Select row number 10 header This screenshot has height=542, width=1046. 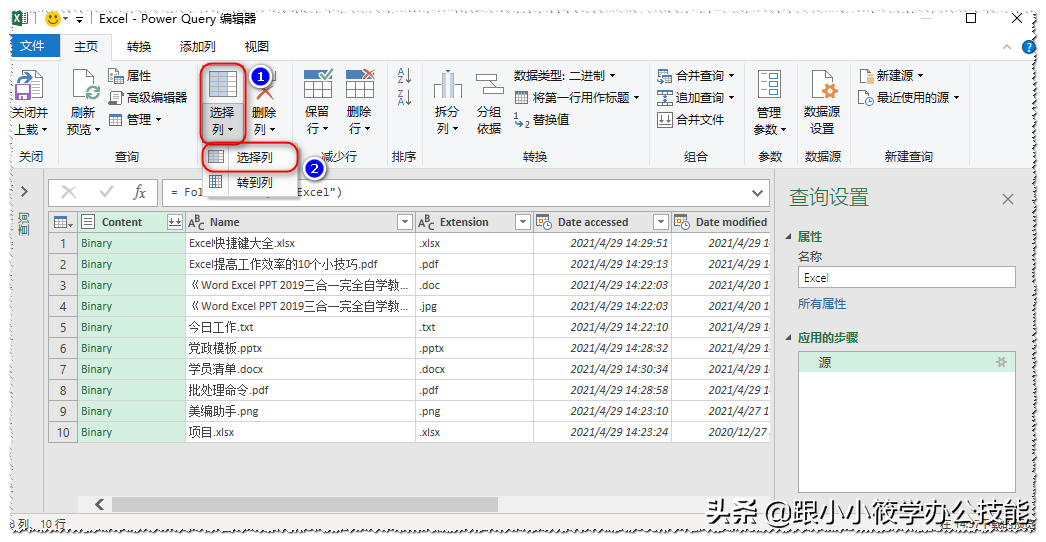63,433
